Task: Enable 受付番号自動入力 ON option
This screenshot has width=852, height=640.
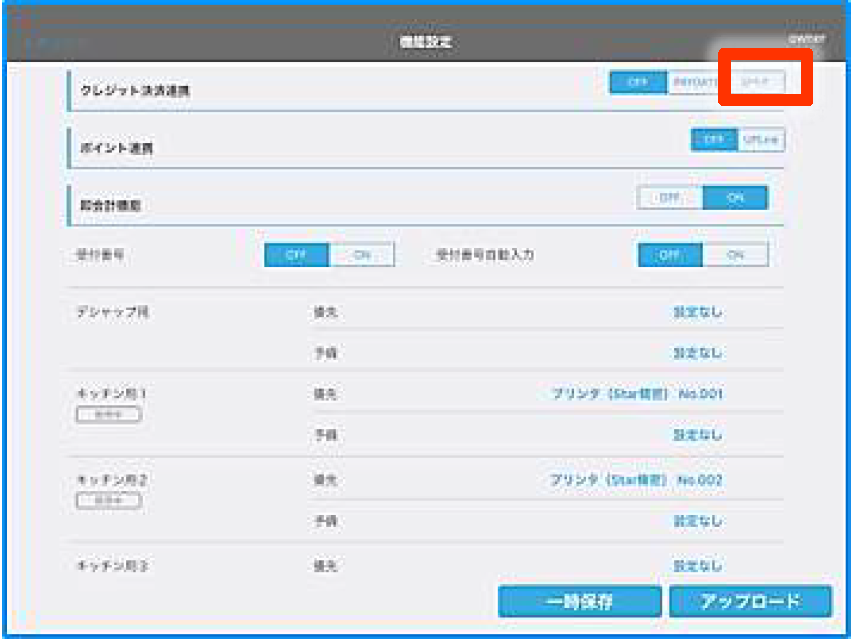Action: pos(735,255)
